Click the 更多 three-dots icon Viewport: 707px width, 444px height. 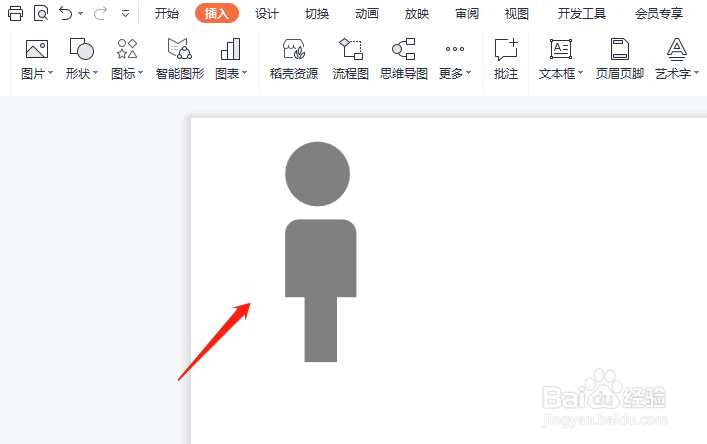coord(454,49)
